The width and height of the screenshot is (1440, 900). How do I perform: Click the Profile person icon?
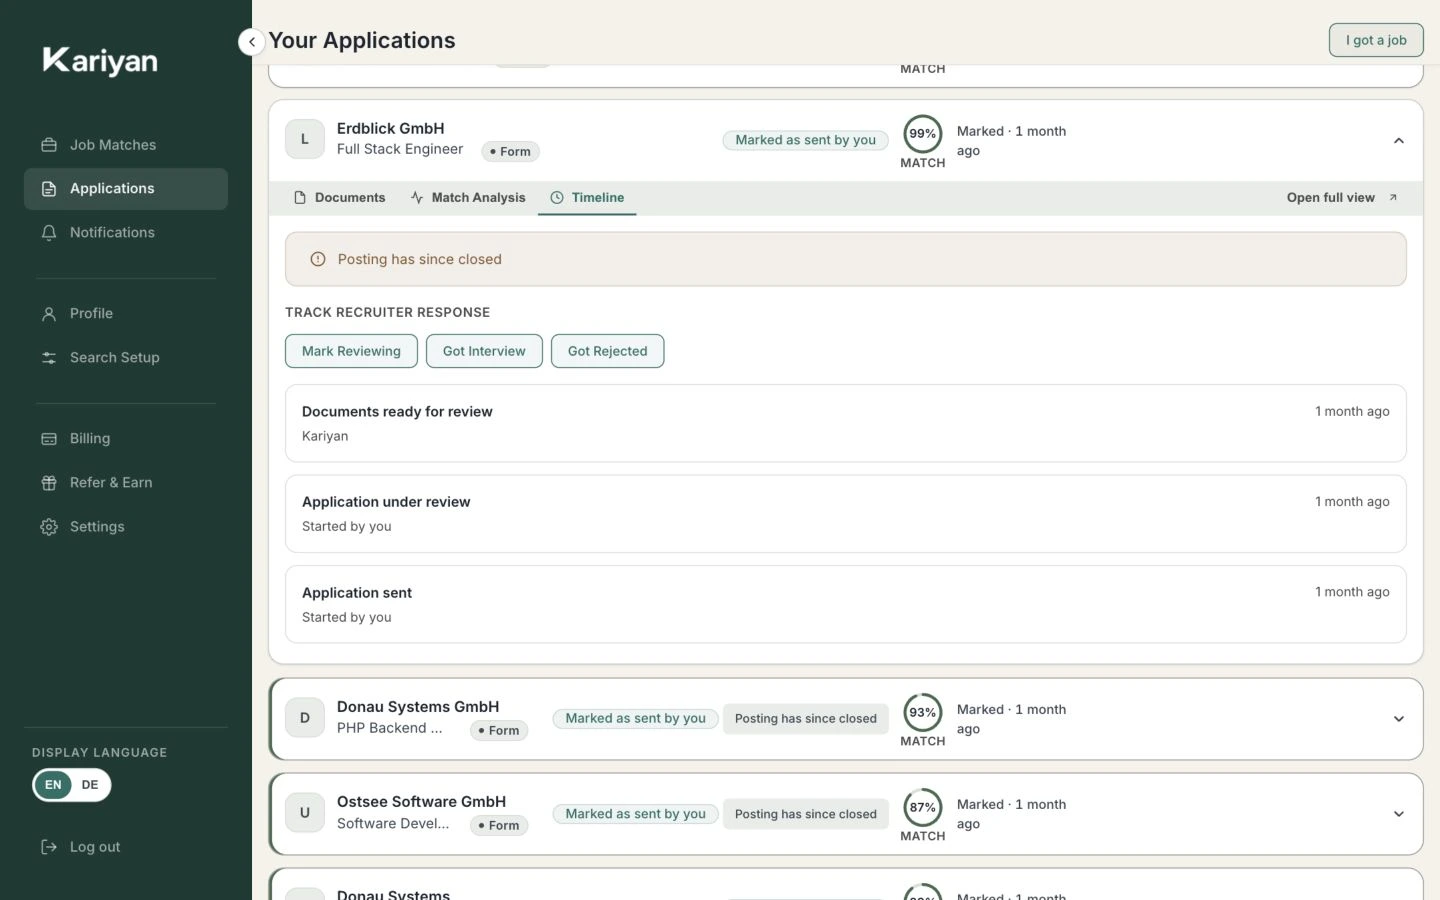[x=49, y=314]
